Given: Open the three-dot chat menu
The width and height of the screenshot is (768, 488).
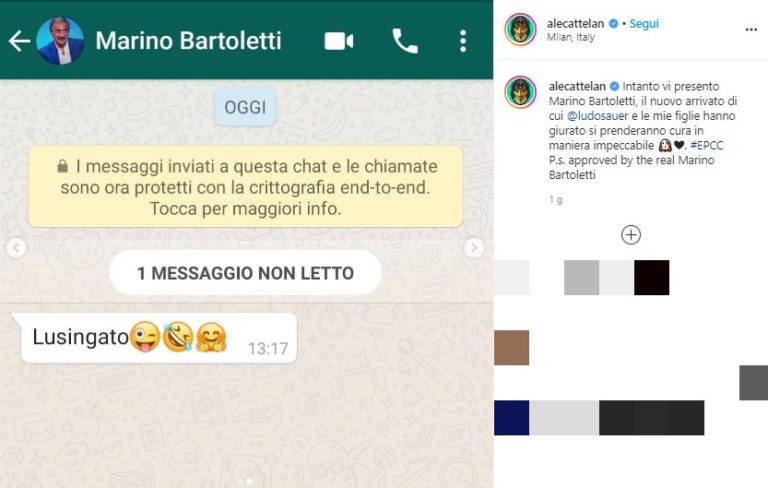Looking at the screenshot, I should click(x=463, y=41).
